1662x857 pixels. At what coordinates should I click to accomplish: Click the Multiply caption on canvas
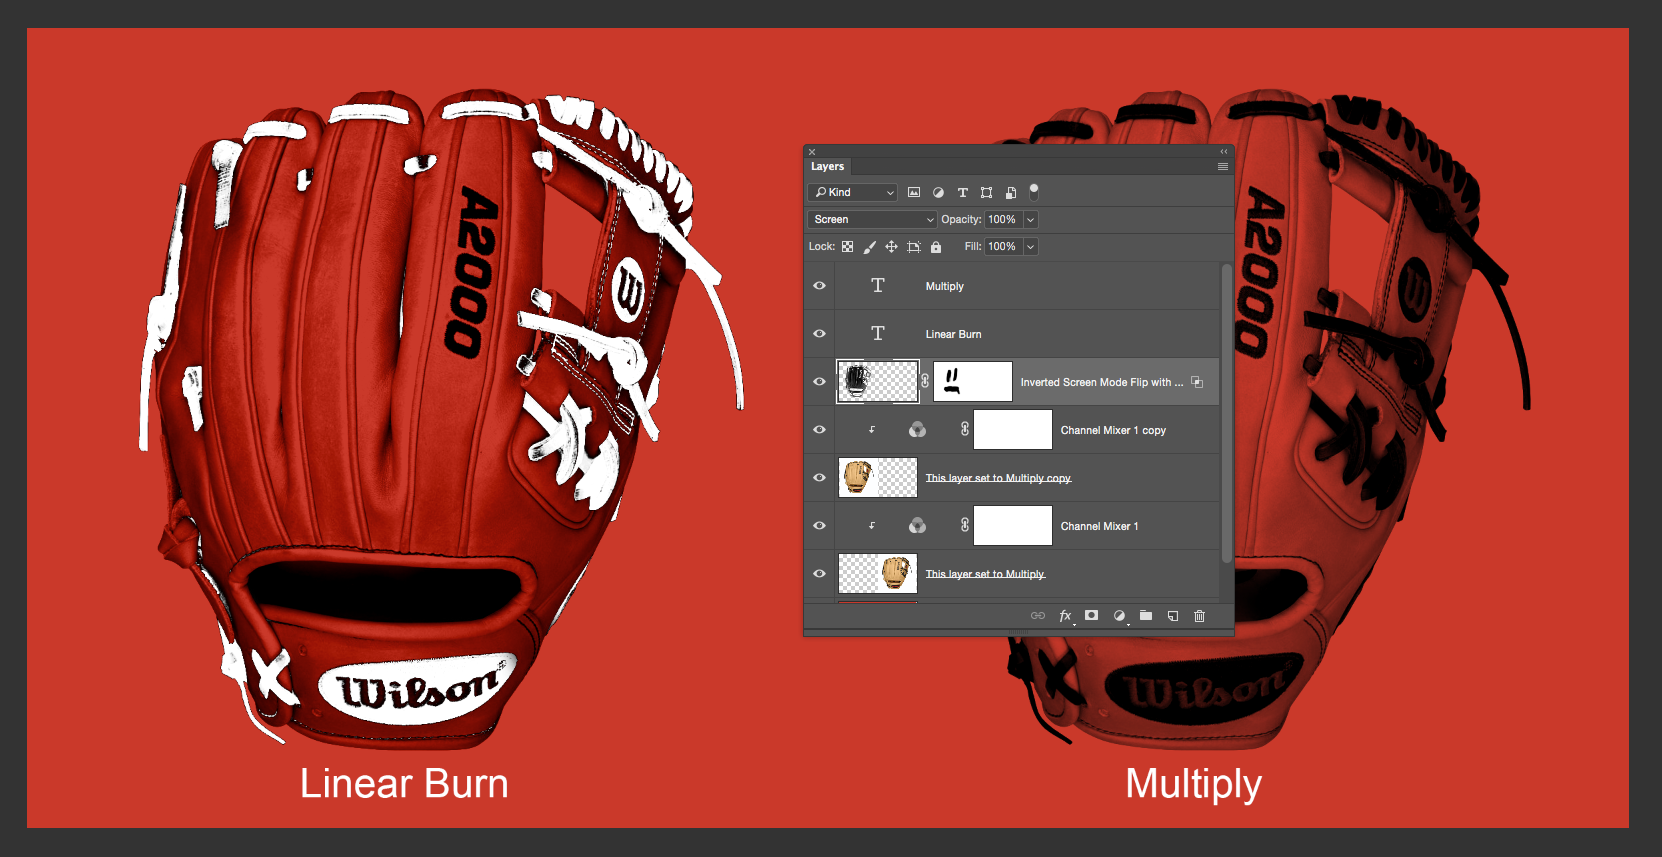point(1193,785)
